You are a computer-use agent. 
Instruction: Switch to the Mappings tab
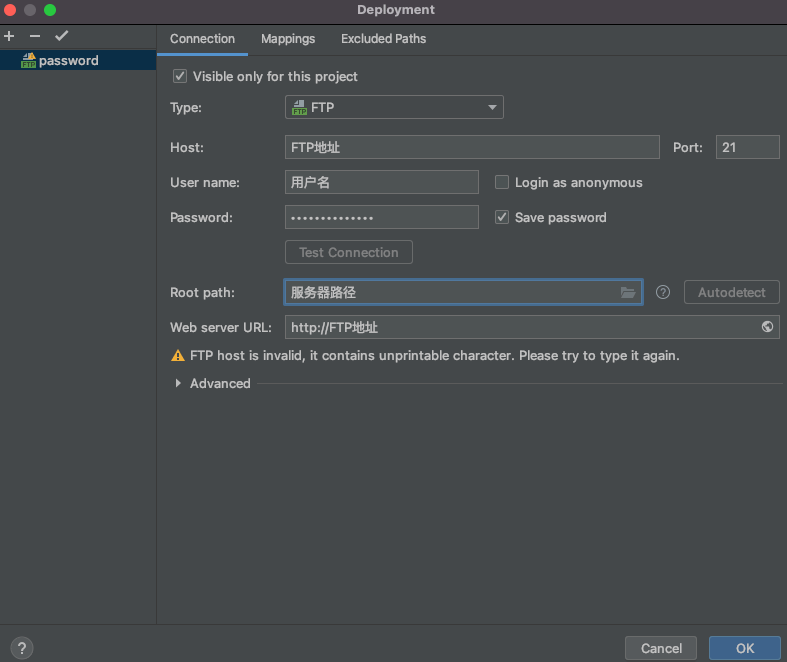tap(288, 39)
